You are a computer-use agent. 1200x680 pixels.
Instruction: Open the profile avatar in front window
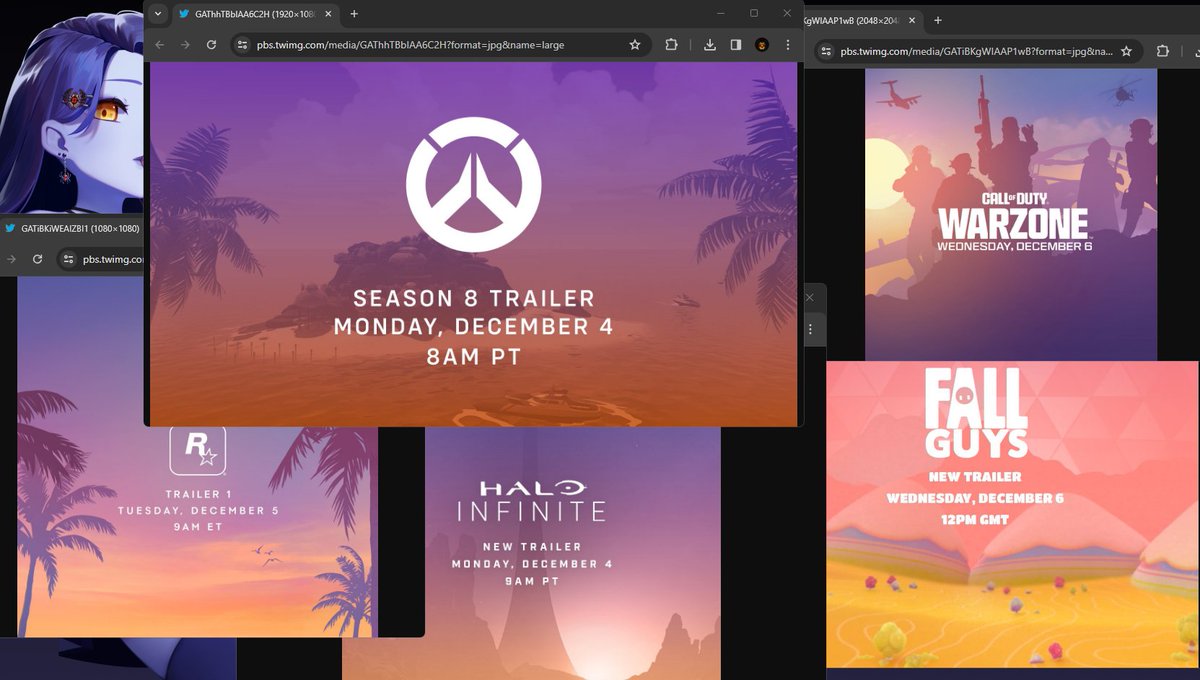(x=762, y=45)
